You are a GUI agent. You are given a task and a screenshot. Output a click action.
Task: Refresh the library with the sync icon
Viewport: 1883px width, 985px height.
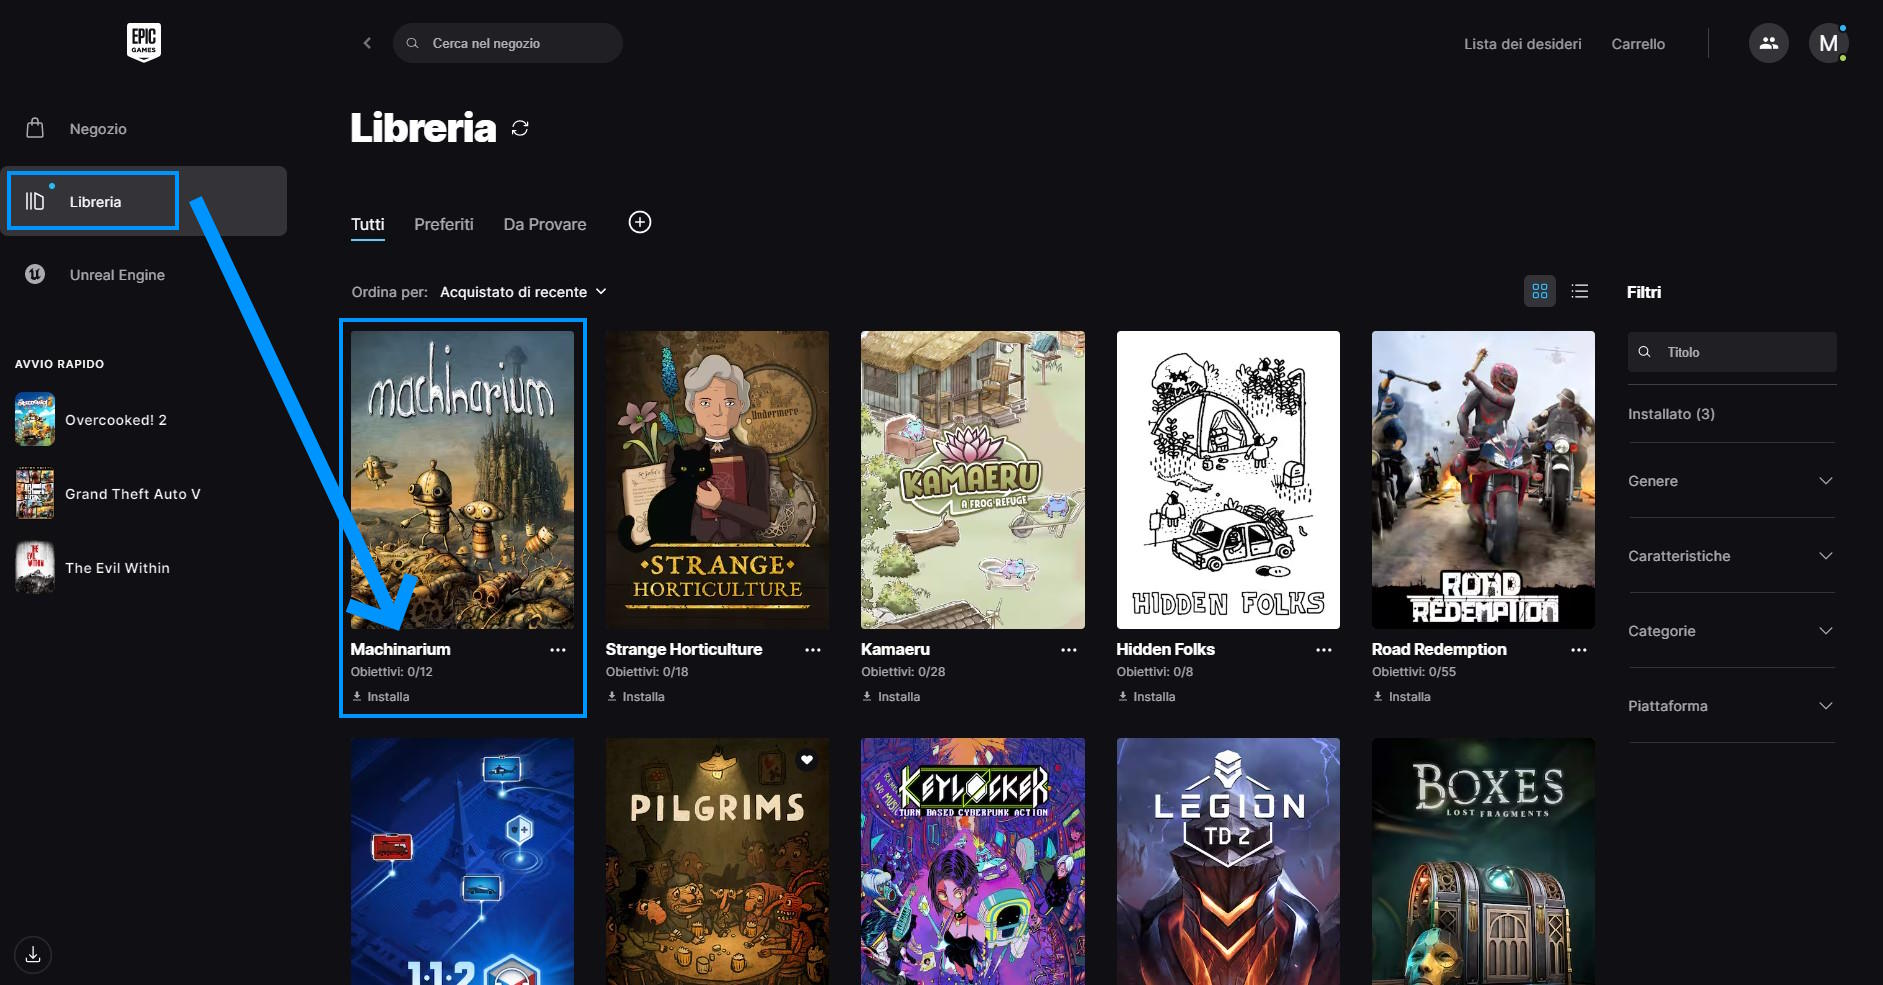point(520,128)
